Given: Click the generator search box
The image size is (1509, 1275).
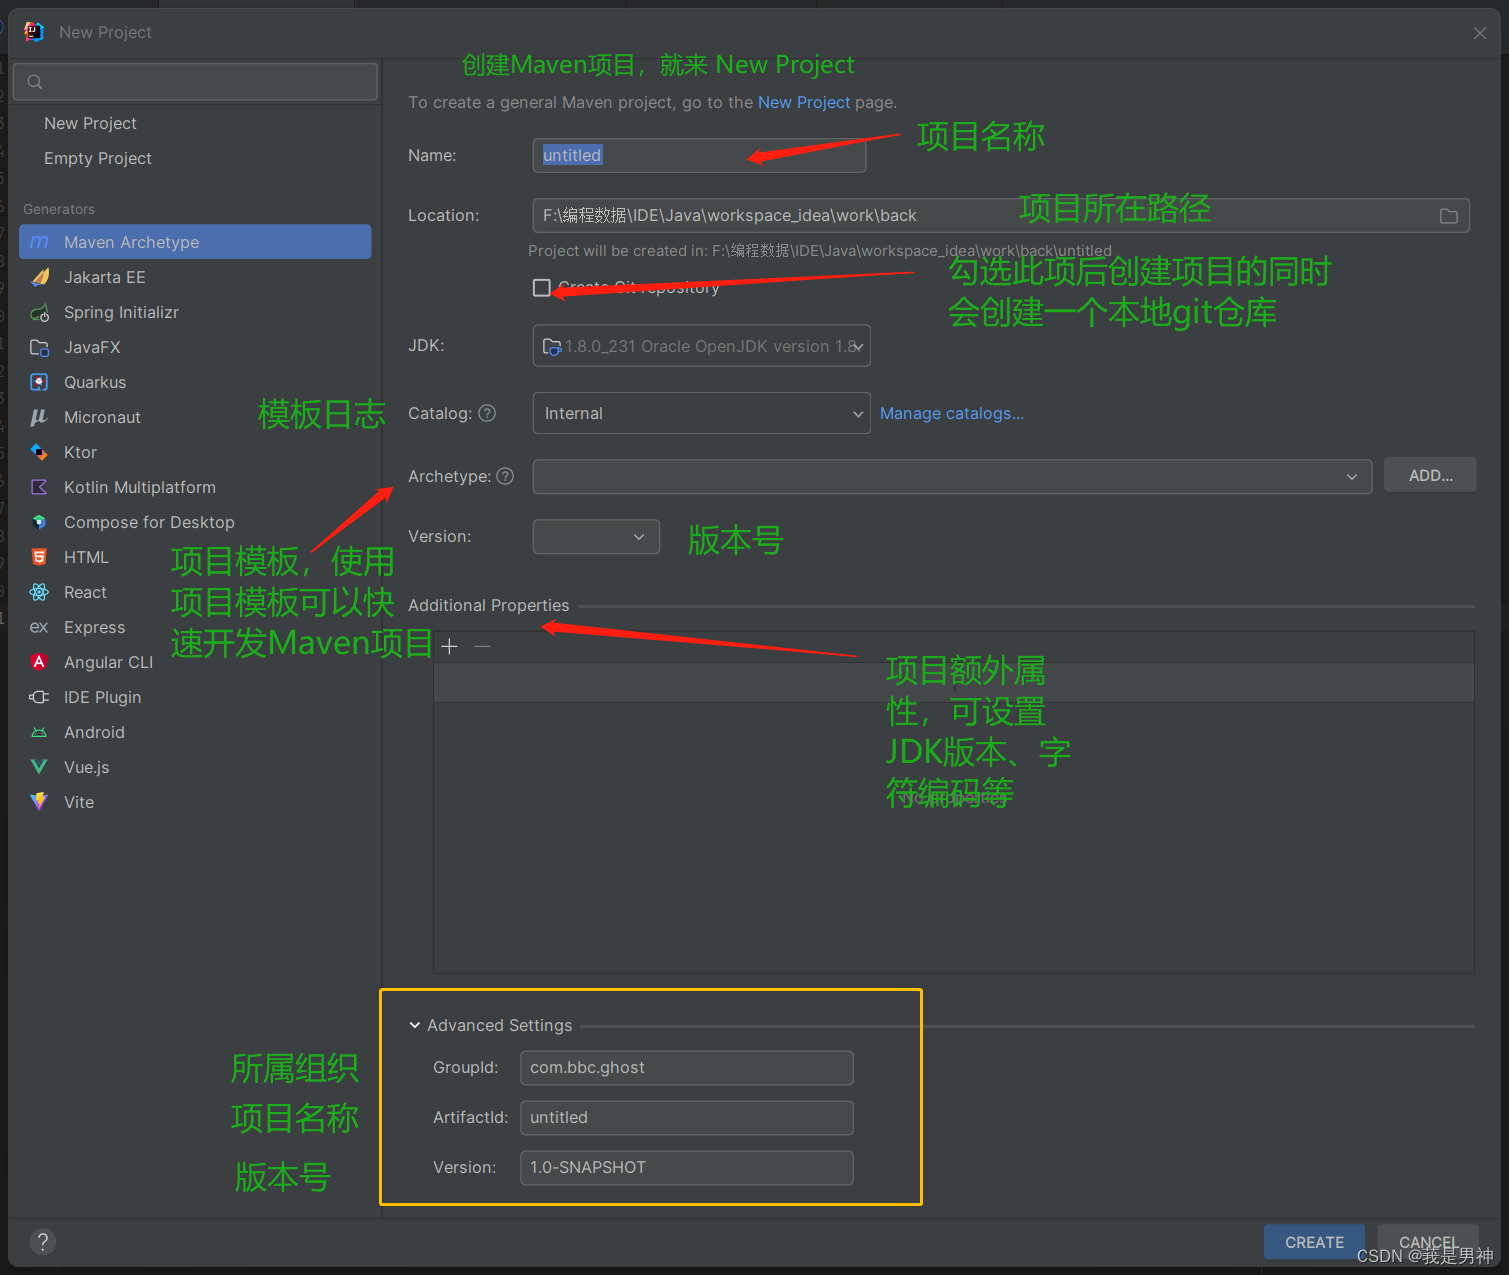Looking at the screenshot, I should pos(196,82).
